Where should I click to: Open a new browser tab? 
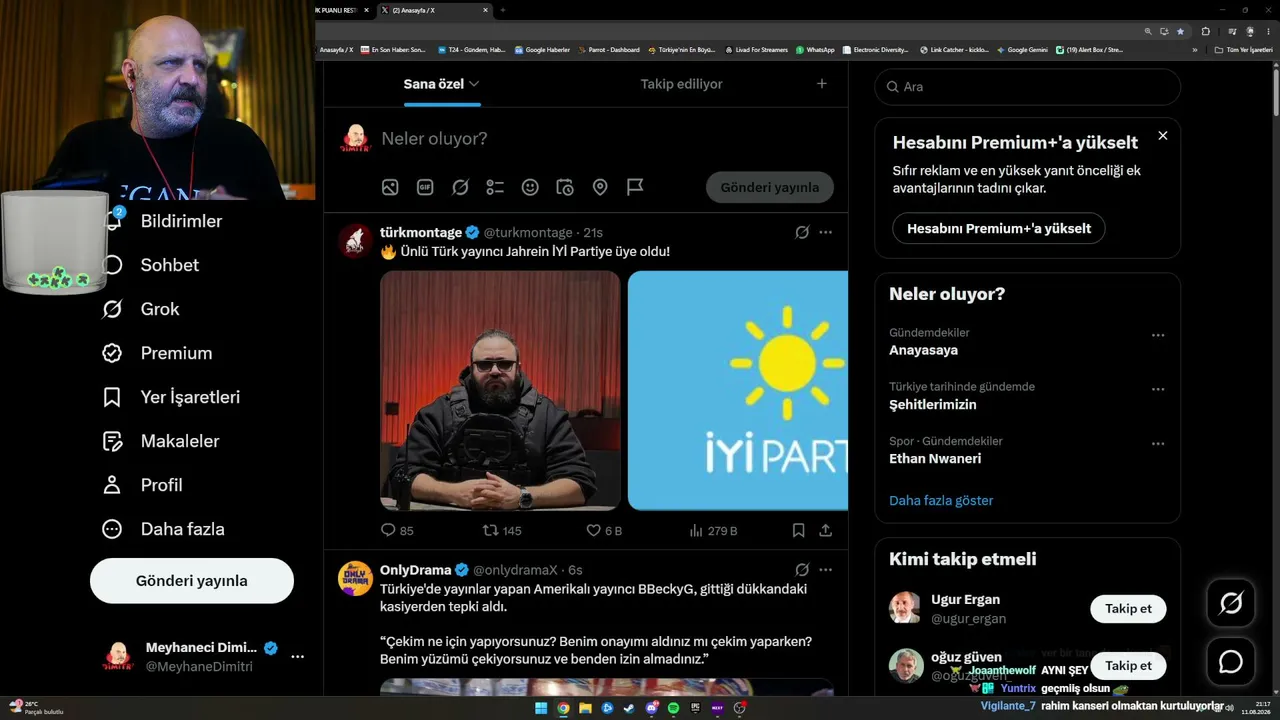(503, 10)
